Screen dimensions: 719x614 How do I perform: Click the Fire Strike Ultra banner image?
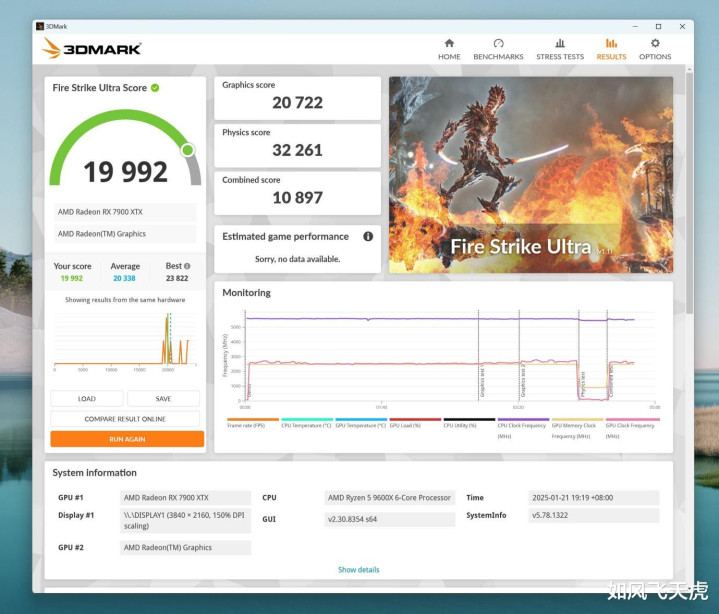530,174
